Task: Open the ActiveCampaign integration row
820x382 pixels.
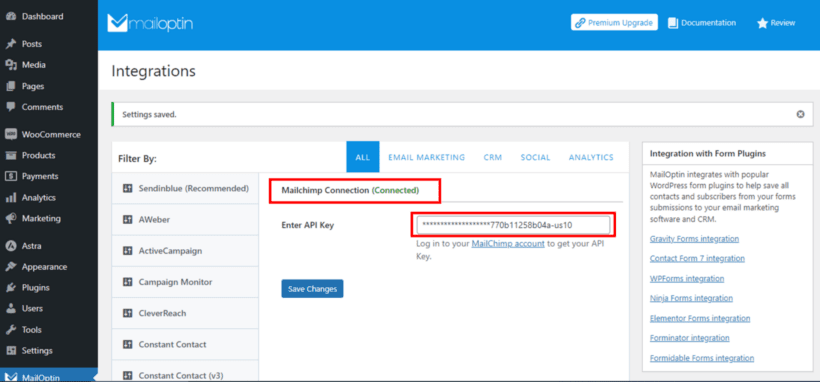Action: pos(185,251)
